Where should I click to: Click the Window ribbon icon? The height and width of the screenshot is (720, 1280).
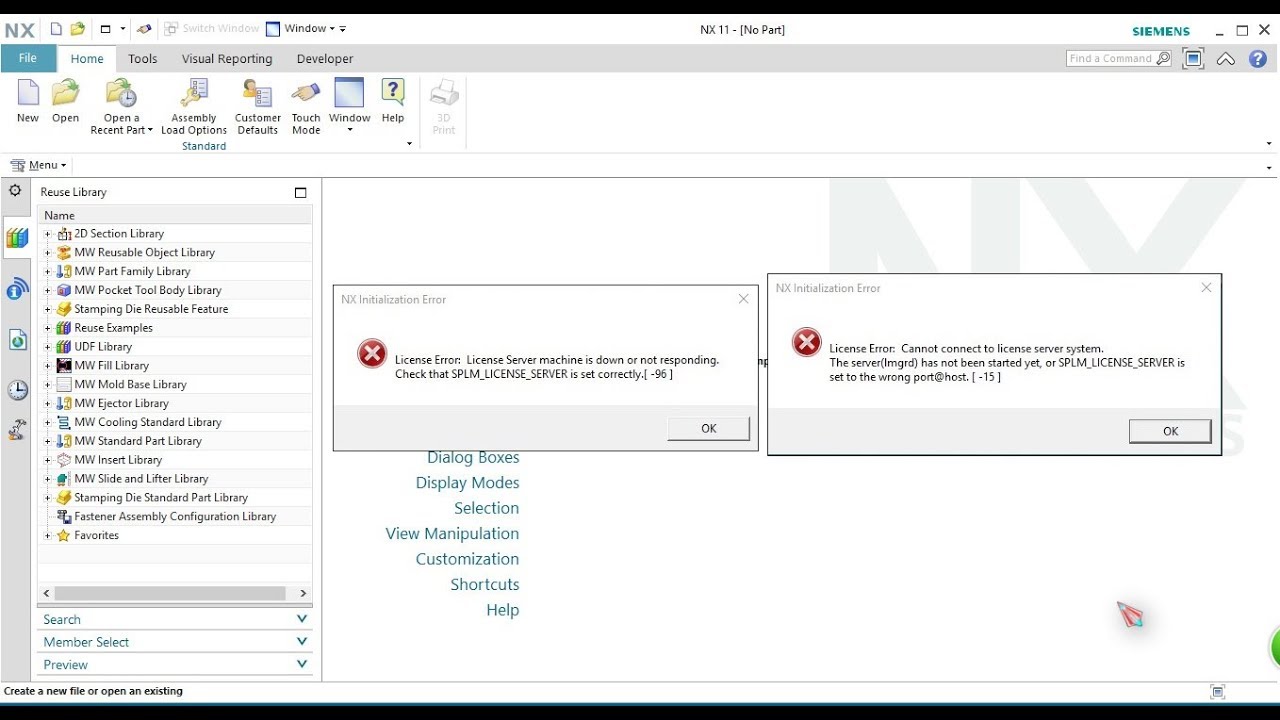(349, 94)
